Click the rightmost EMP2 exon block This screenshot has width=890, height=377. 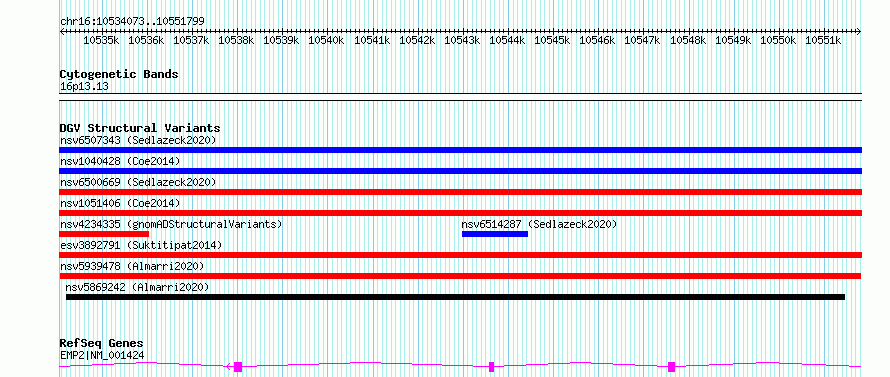point(671,367)
